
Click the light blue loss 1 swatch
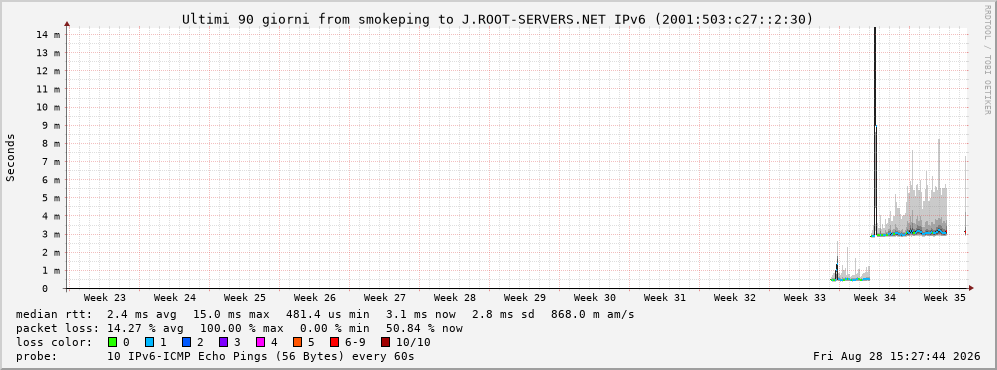click(149, 342)
